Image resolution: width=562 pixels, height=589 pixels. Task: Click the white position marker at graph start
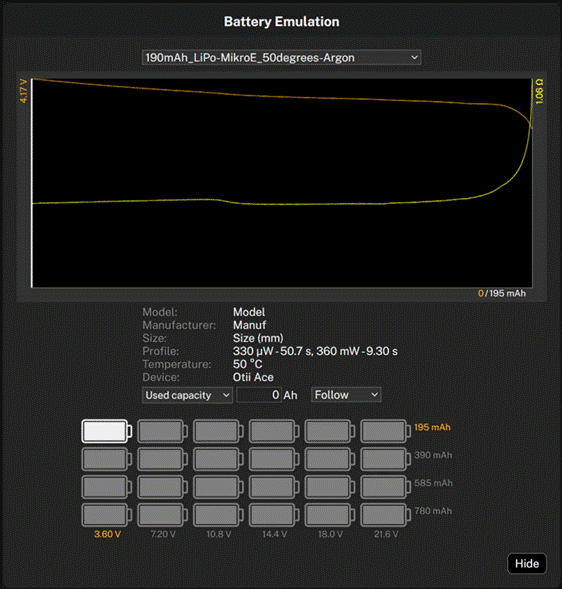pyautogui.click(x=32, y=183)
